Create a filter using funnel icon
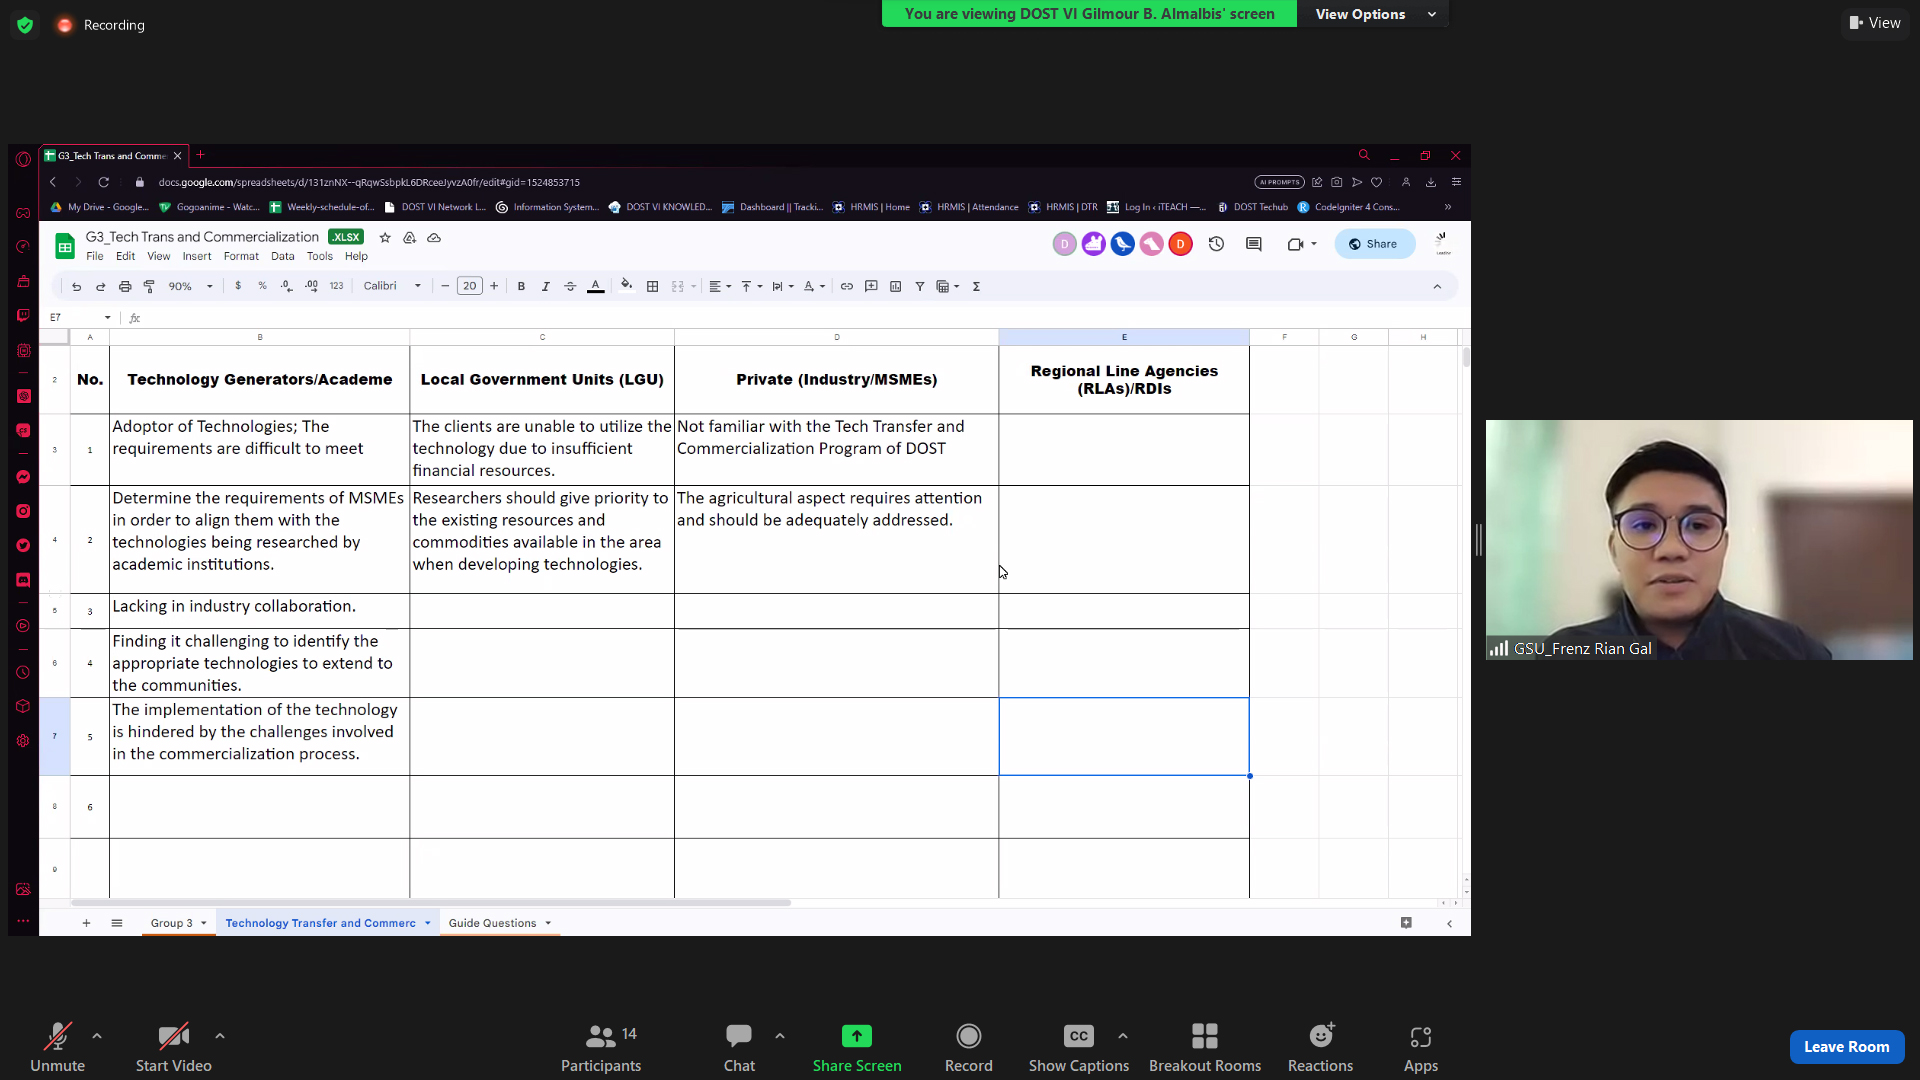This screenshot has width=1920, height=1080. click(919, 286)
